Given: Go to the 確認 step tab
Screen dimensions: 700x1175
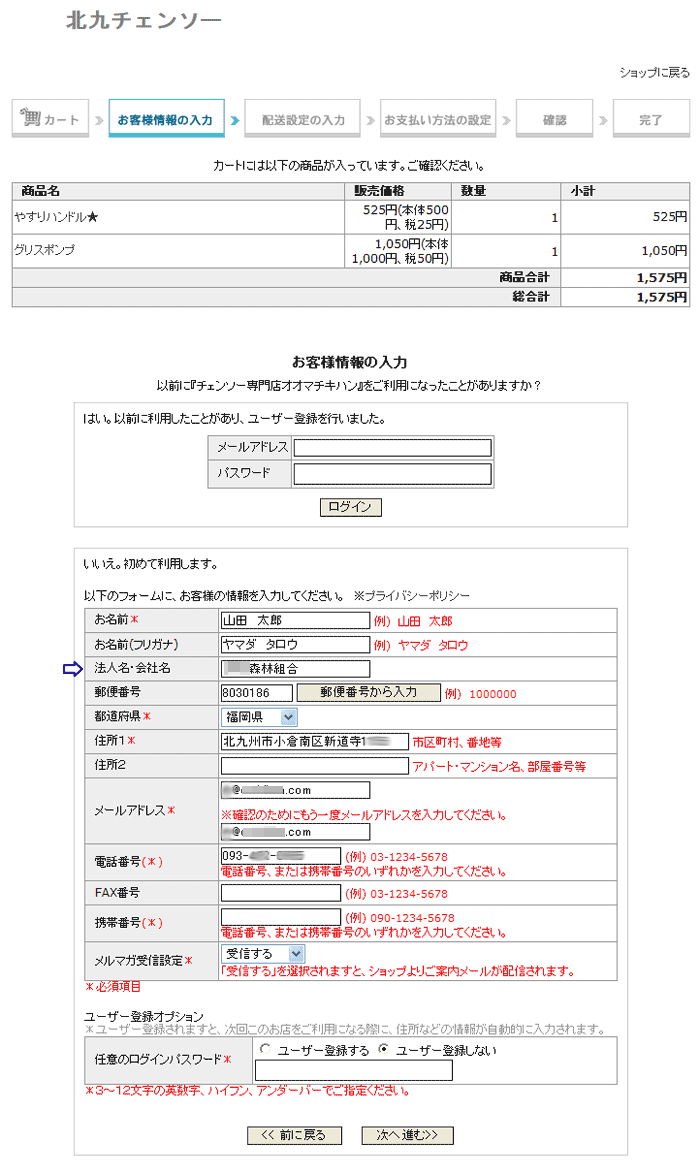Looking at the screenshot, I should coord(554,119).
